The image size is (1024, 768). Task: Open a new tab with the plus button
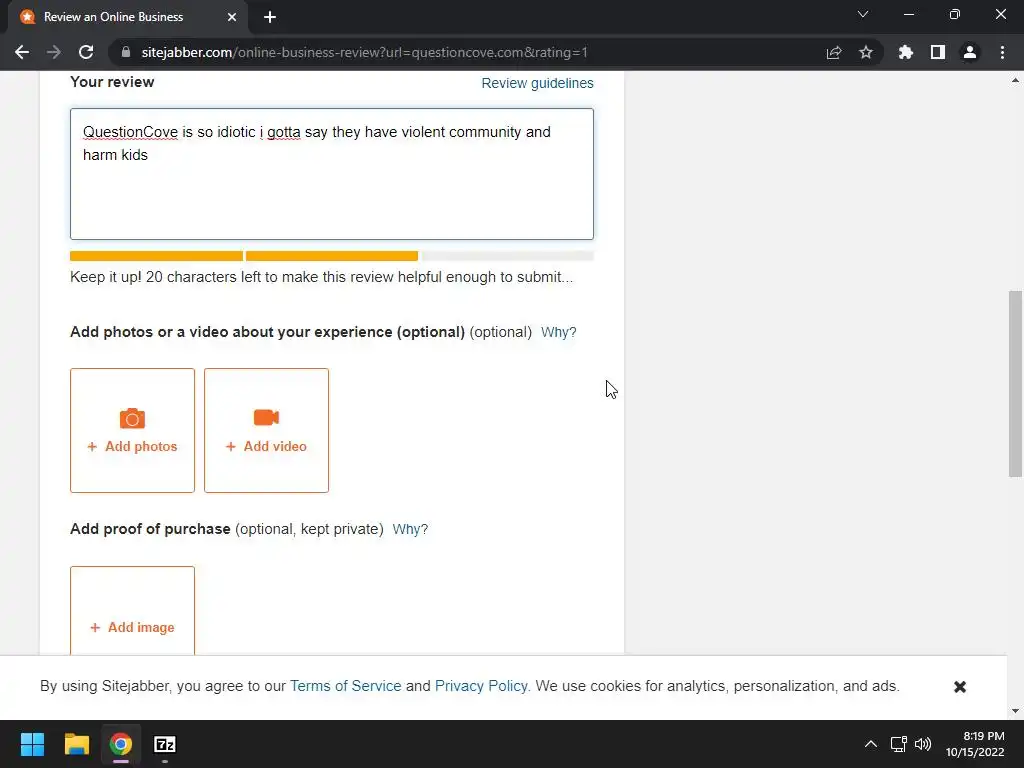coord(270,17)
